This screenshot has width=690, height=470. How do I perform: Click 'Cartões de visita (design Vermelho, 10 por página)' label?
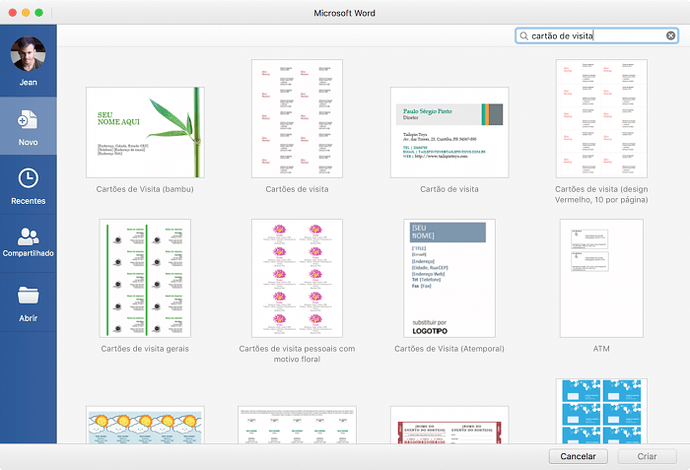(602, 194)
